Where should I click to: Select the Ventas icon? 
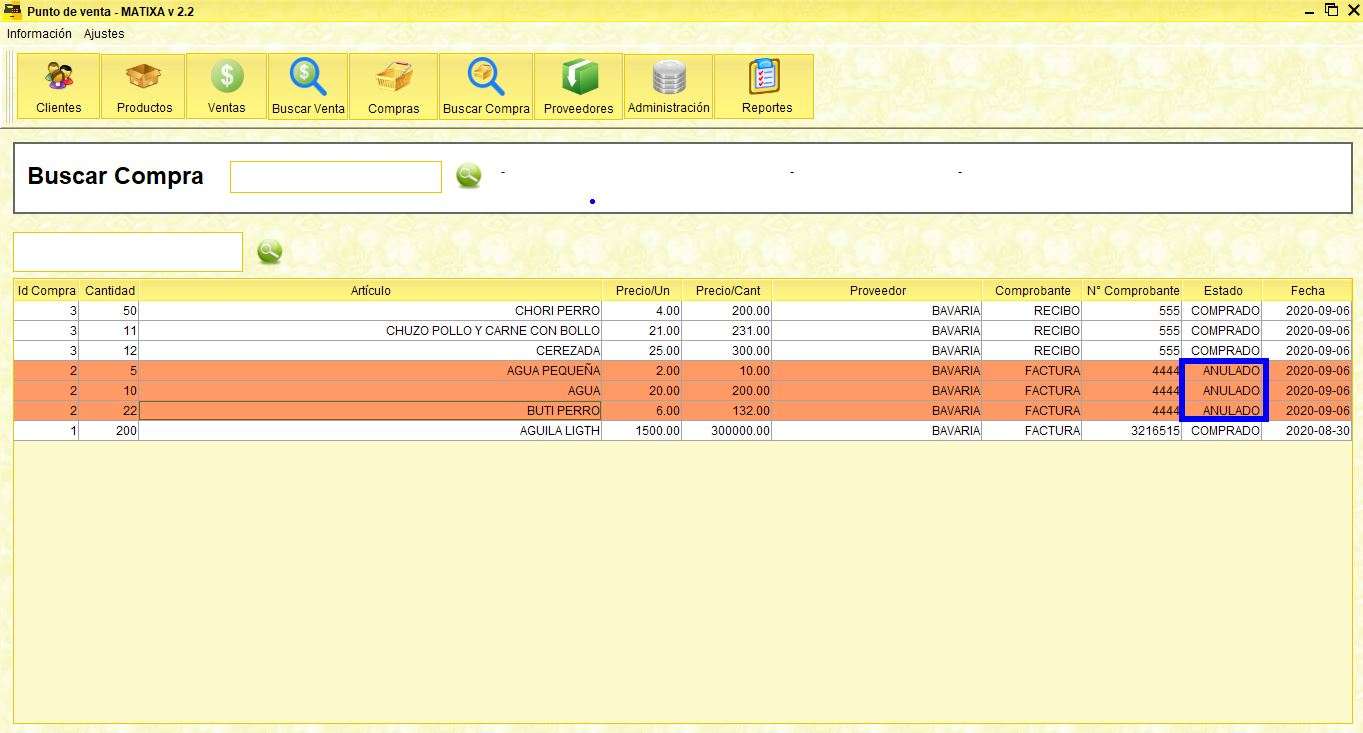[225, 85]
